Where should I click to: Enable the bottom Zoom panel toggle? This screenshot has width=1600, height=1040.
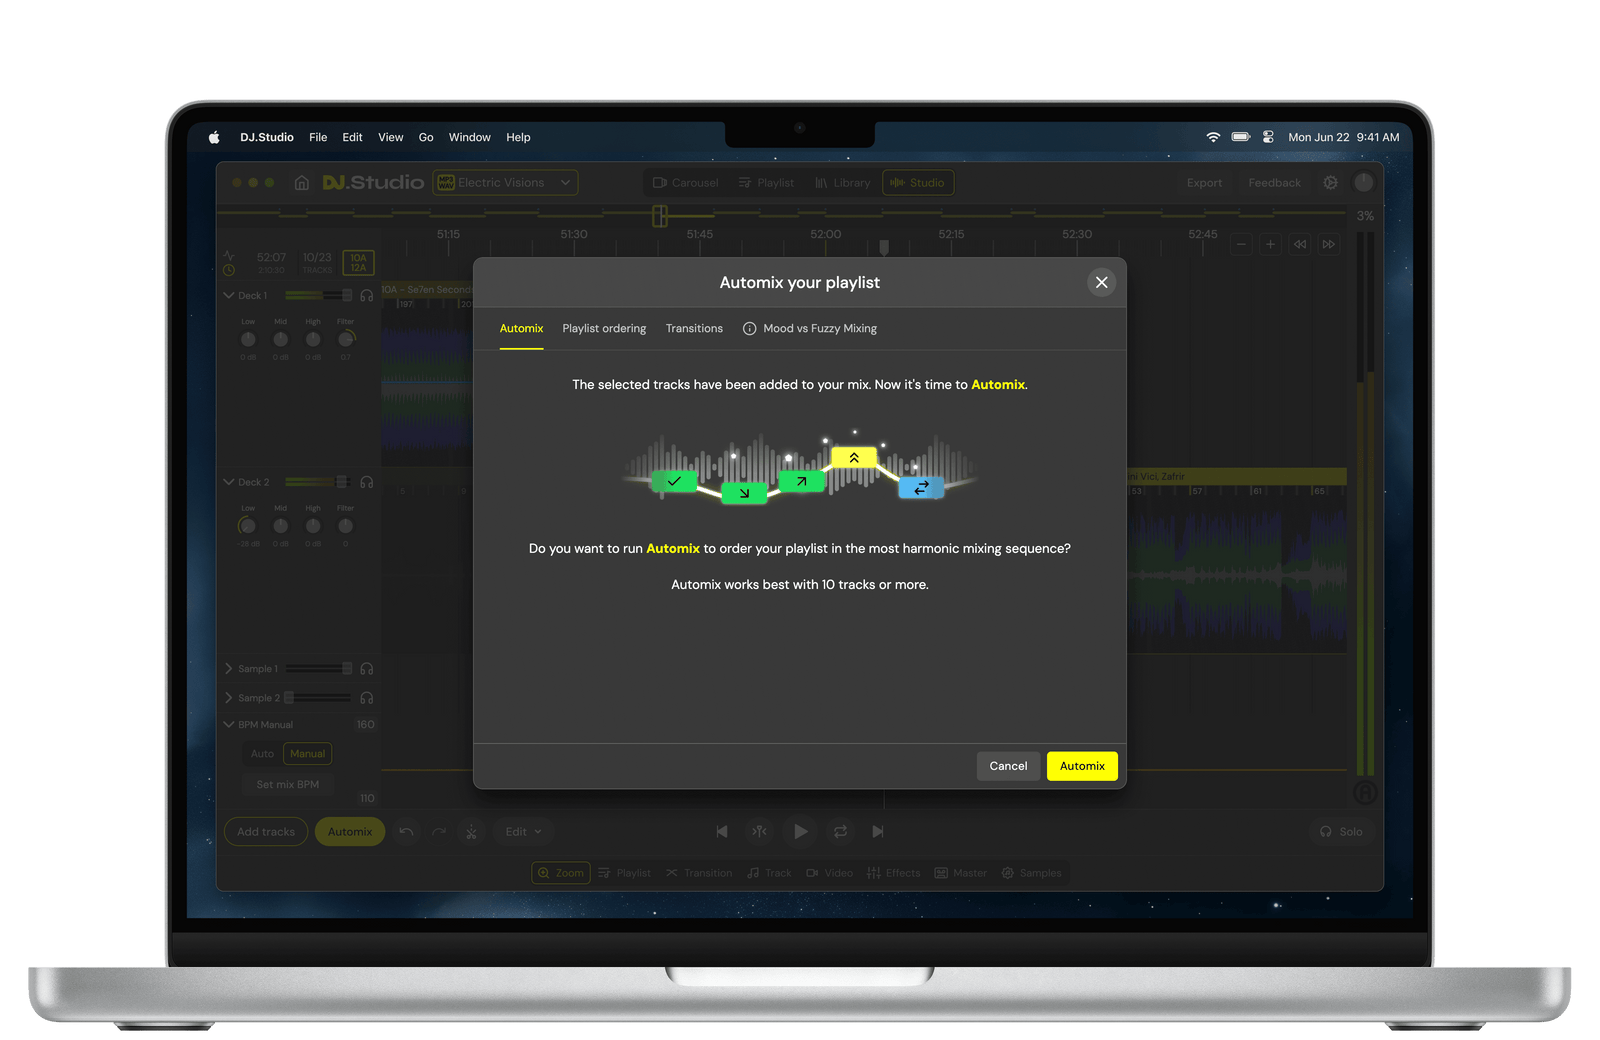click(x=561, y=873)
